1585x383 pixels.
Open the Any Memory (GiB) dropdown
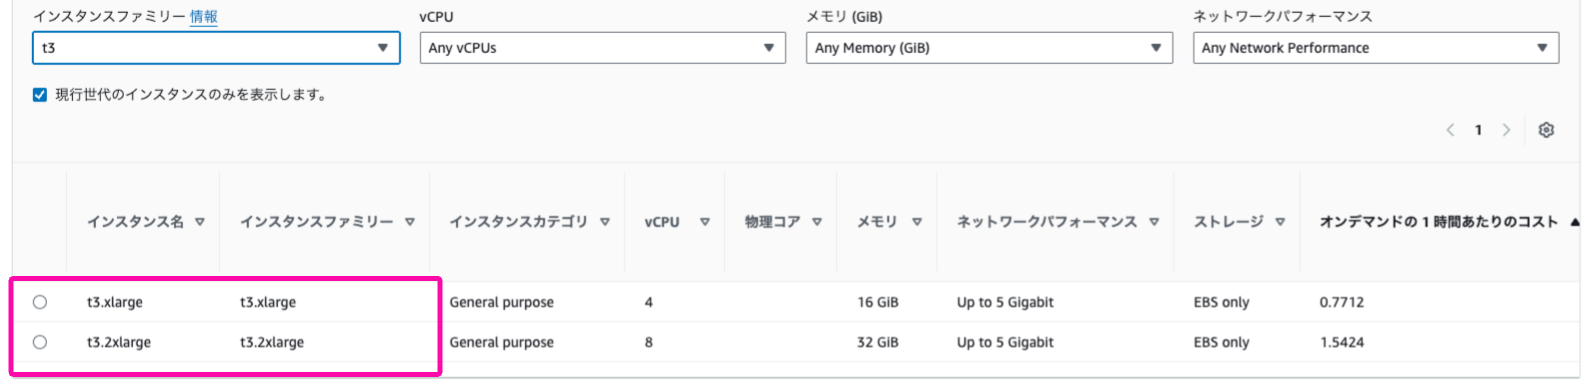coord(989,48)
